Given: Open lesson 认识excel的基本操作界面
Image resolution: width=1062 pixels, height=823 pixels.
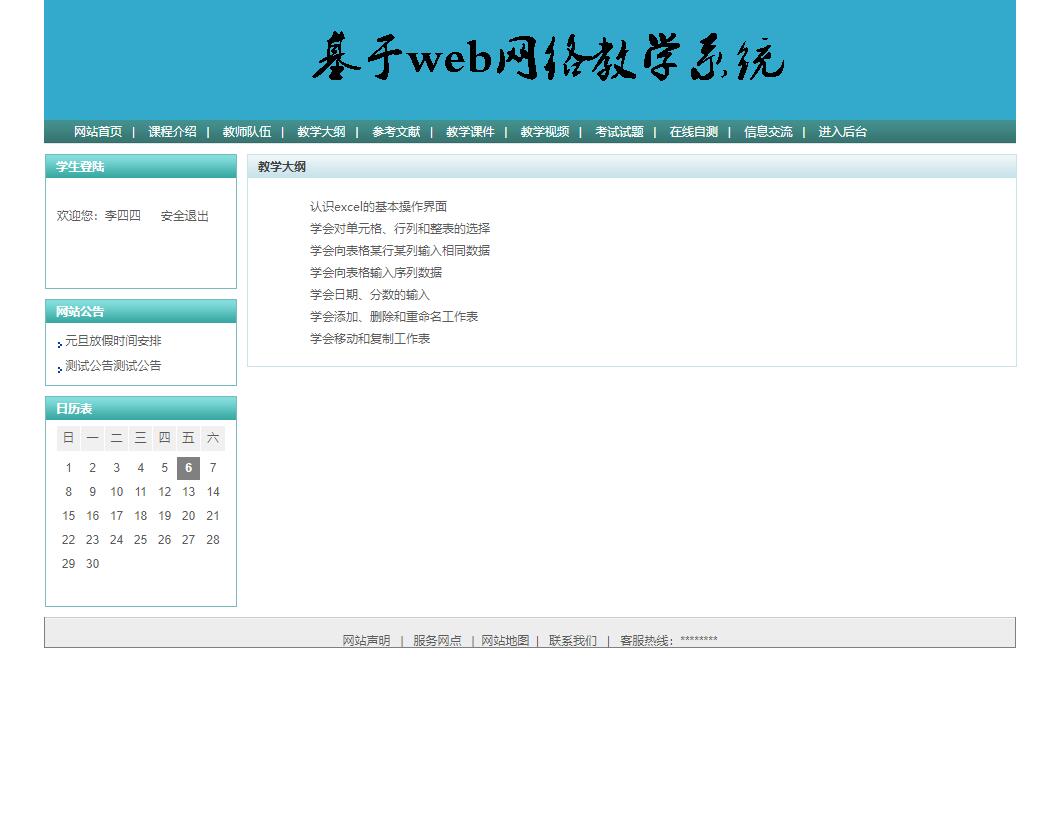Looking at the screenshot, I should coord(378,206).
